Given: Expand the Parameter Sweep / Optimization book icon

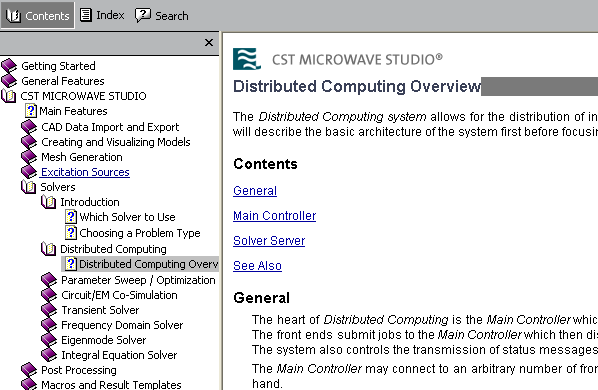Looking at the screenshot, I should coord(49,280).
